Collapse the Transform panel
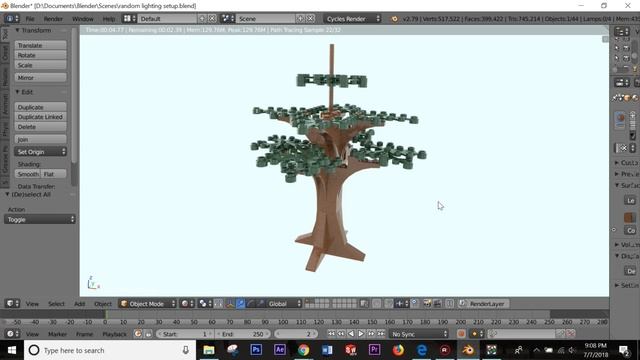 (x=17, y=30)
